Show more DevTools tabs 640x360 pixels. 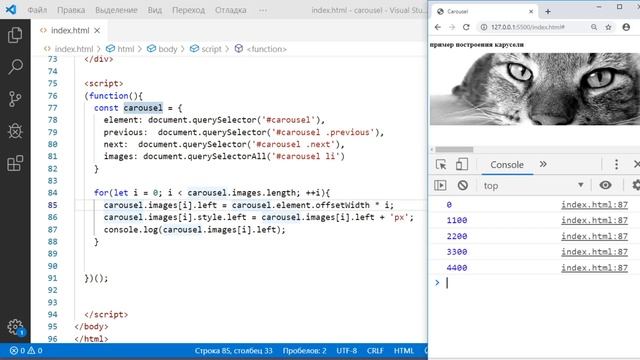(x=543, y=164)
